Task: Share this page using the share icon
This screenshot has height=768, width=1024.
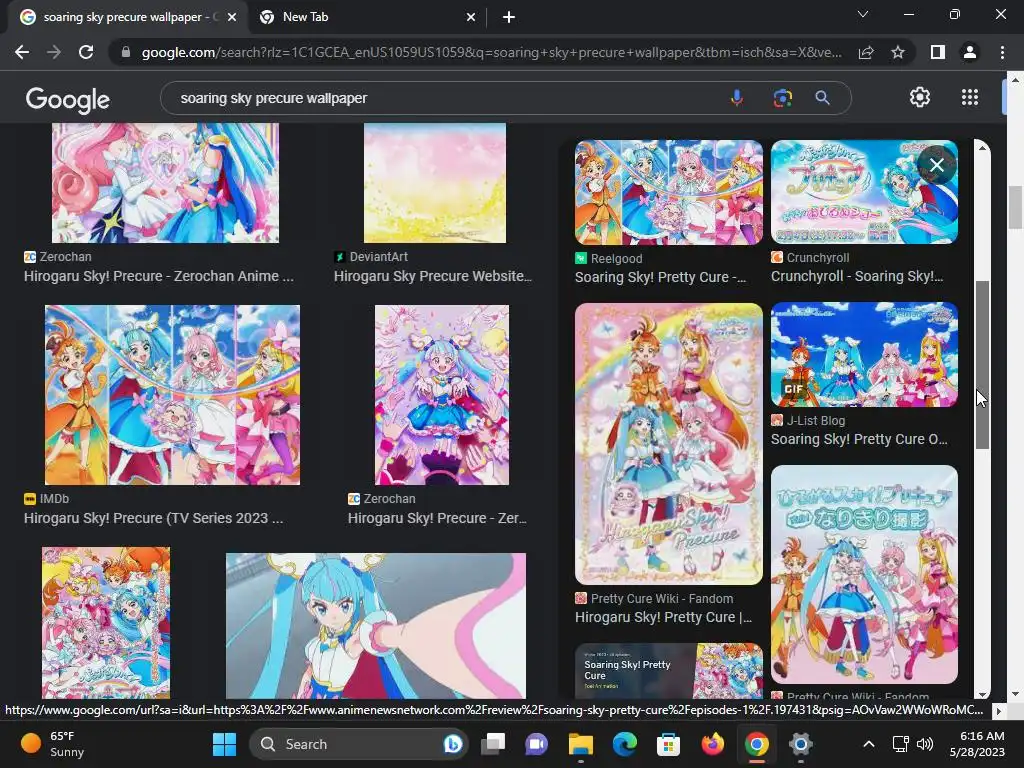Action: (866, 52)
